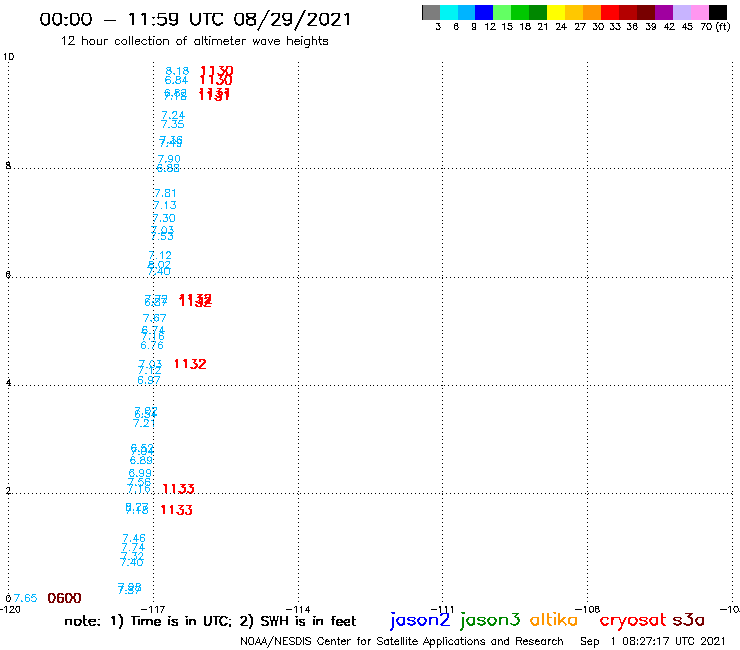Screen dimensions: 740x650
Task: Click wave height value 6.89
Action: 141,460
